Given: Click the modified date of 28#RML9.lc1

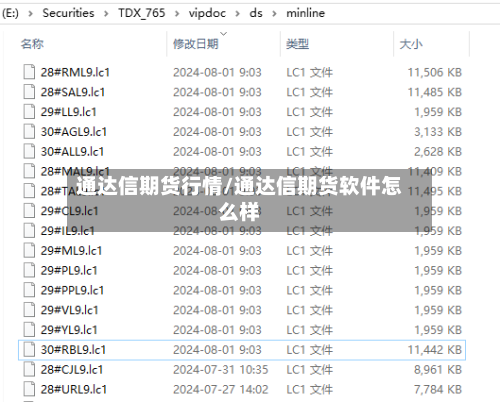Looking at the screenshot, I should [217, 72].
